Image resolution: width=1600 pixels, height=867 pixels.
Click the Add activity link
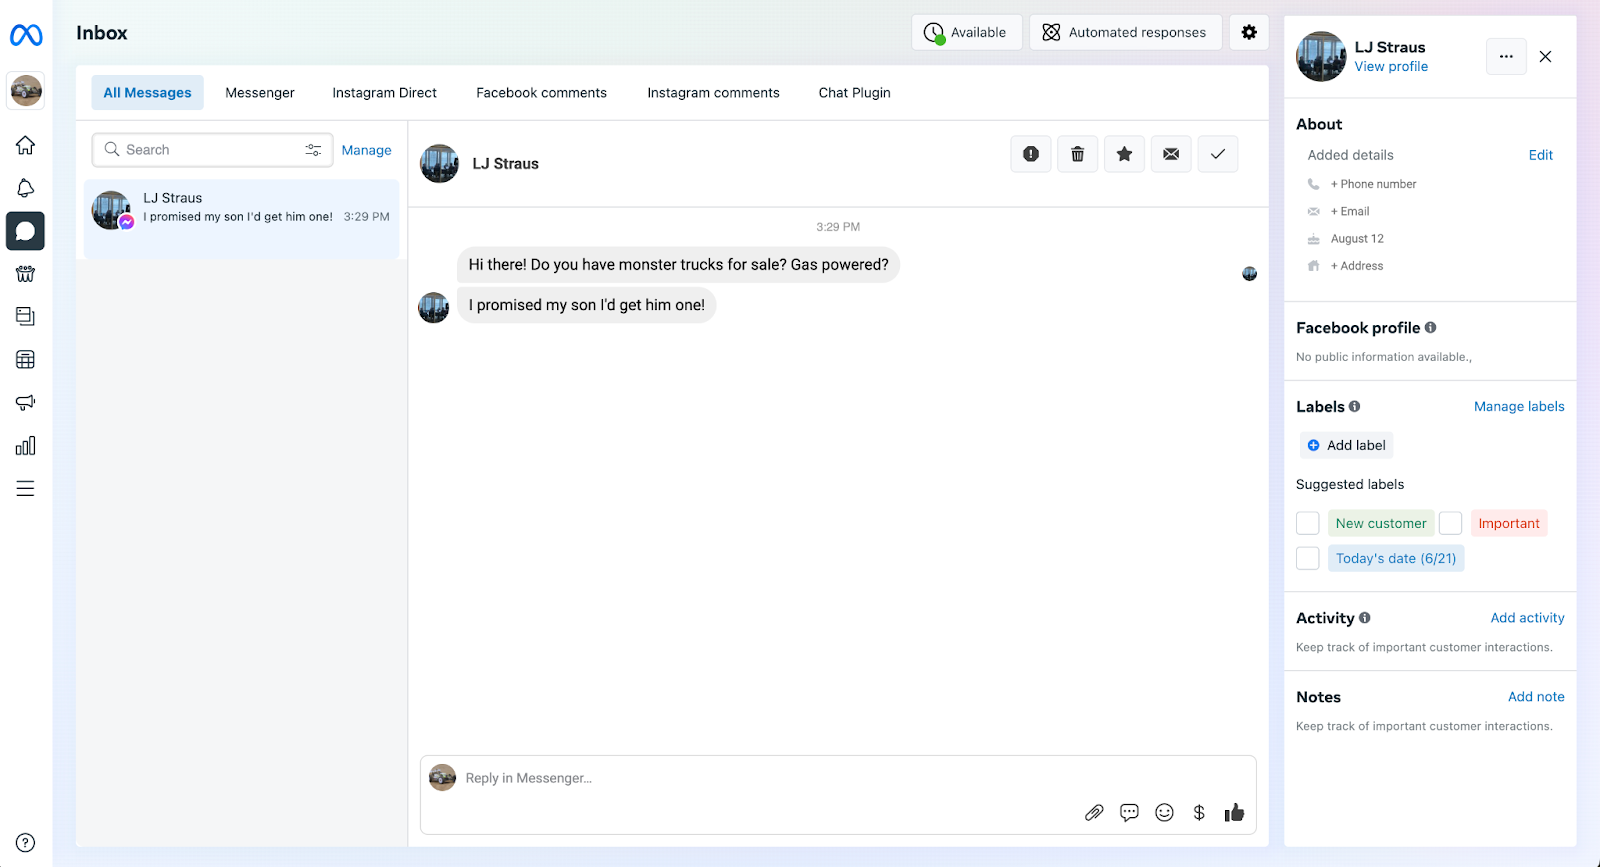(x=1528, y=618)
